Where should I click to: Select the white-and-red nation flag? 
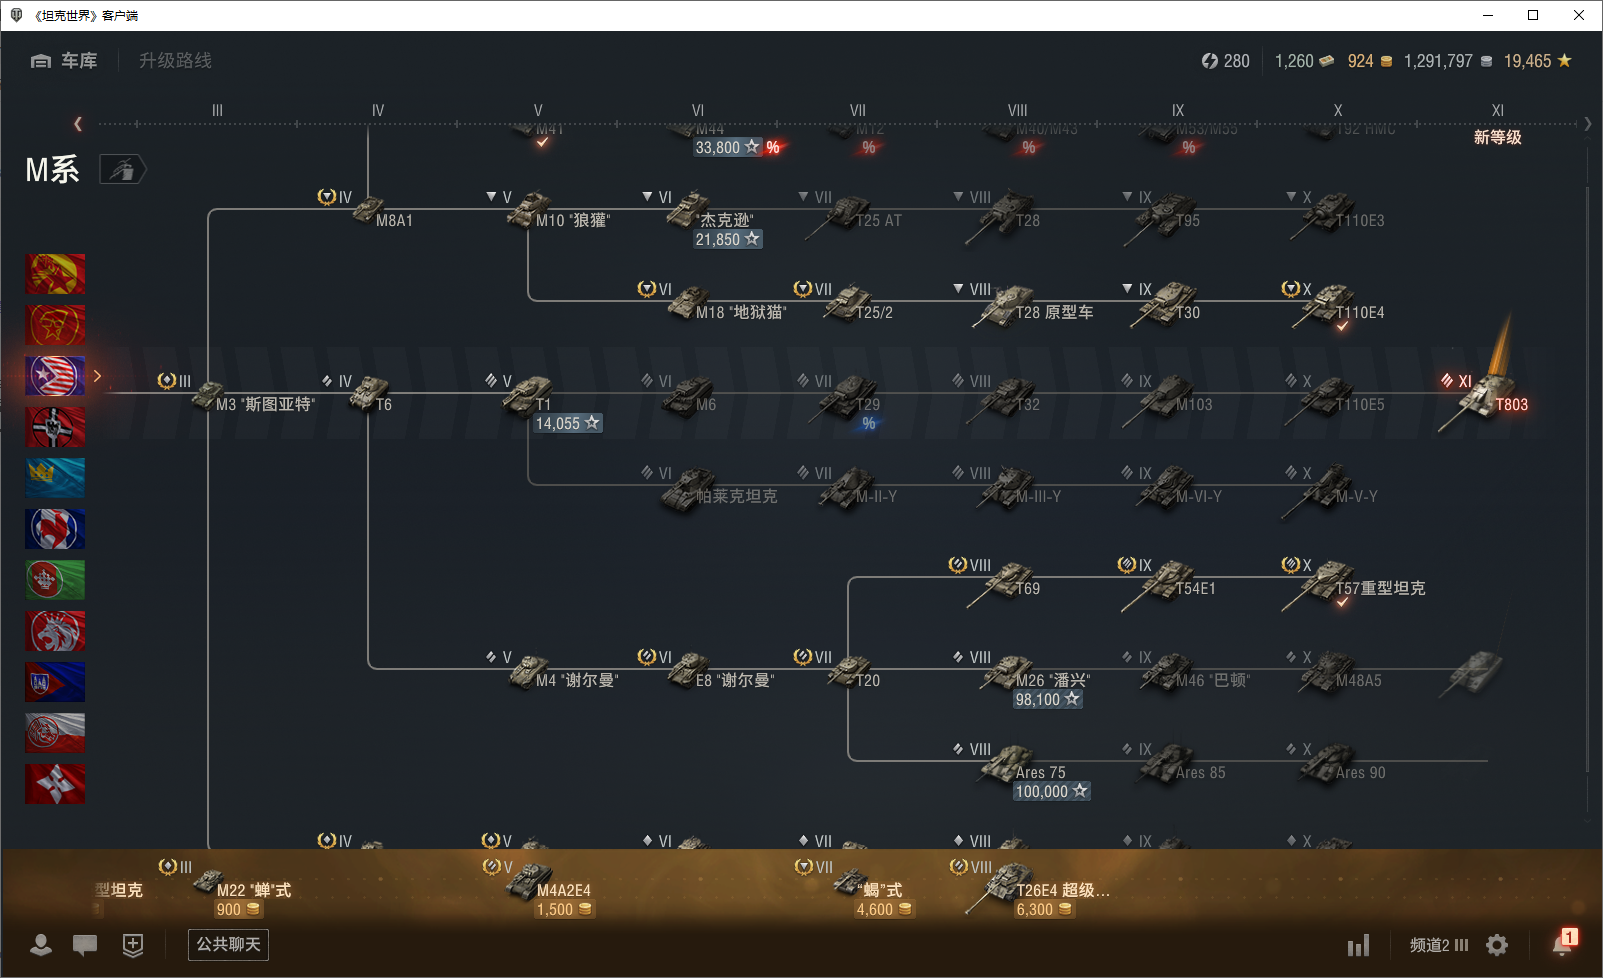pos(55,733)
